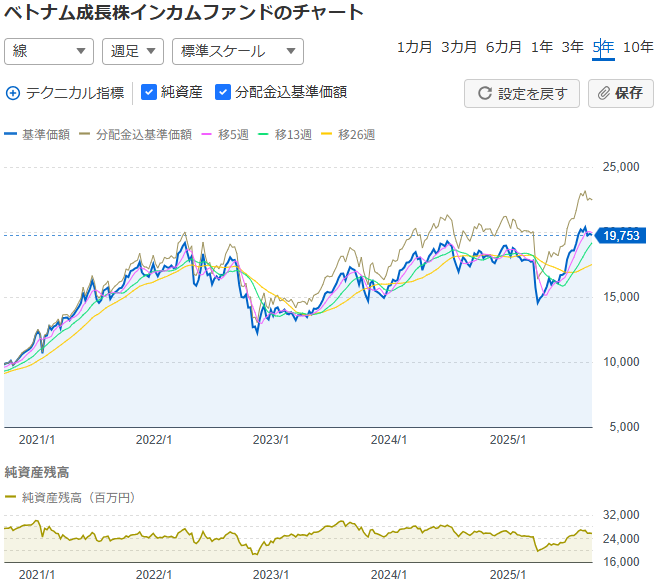Viewport: 657px width, 586px height.
Task: Open the 標準スケール scale dropdown
Action: click(x=237, y=51)
